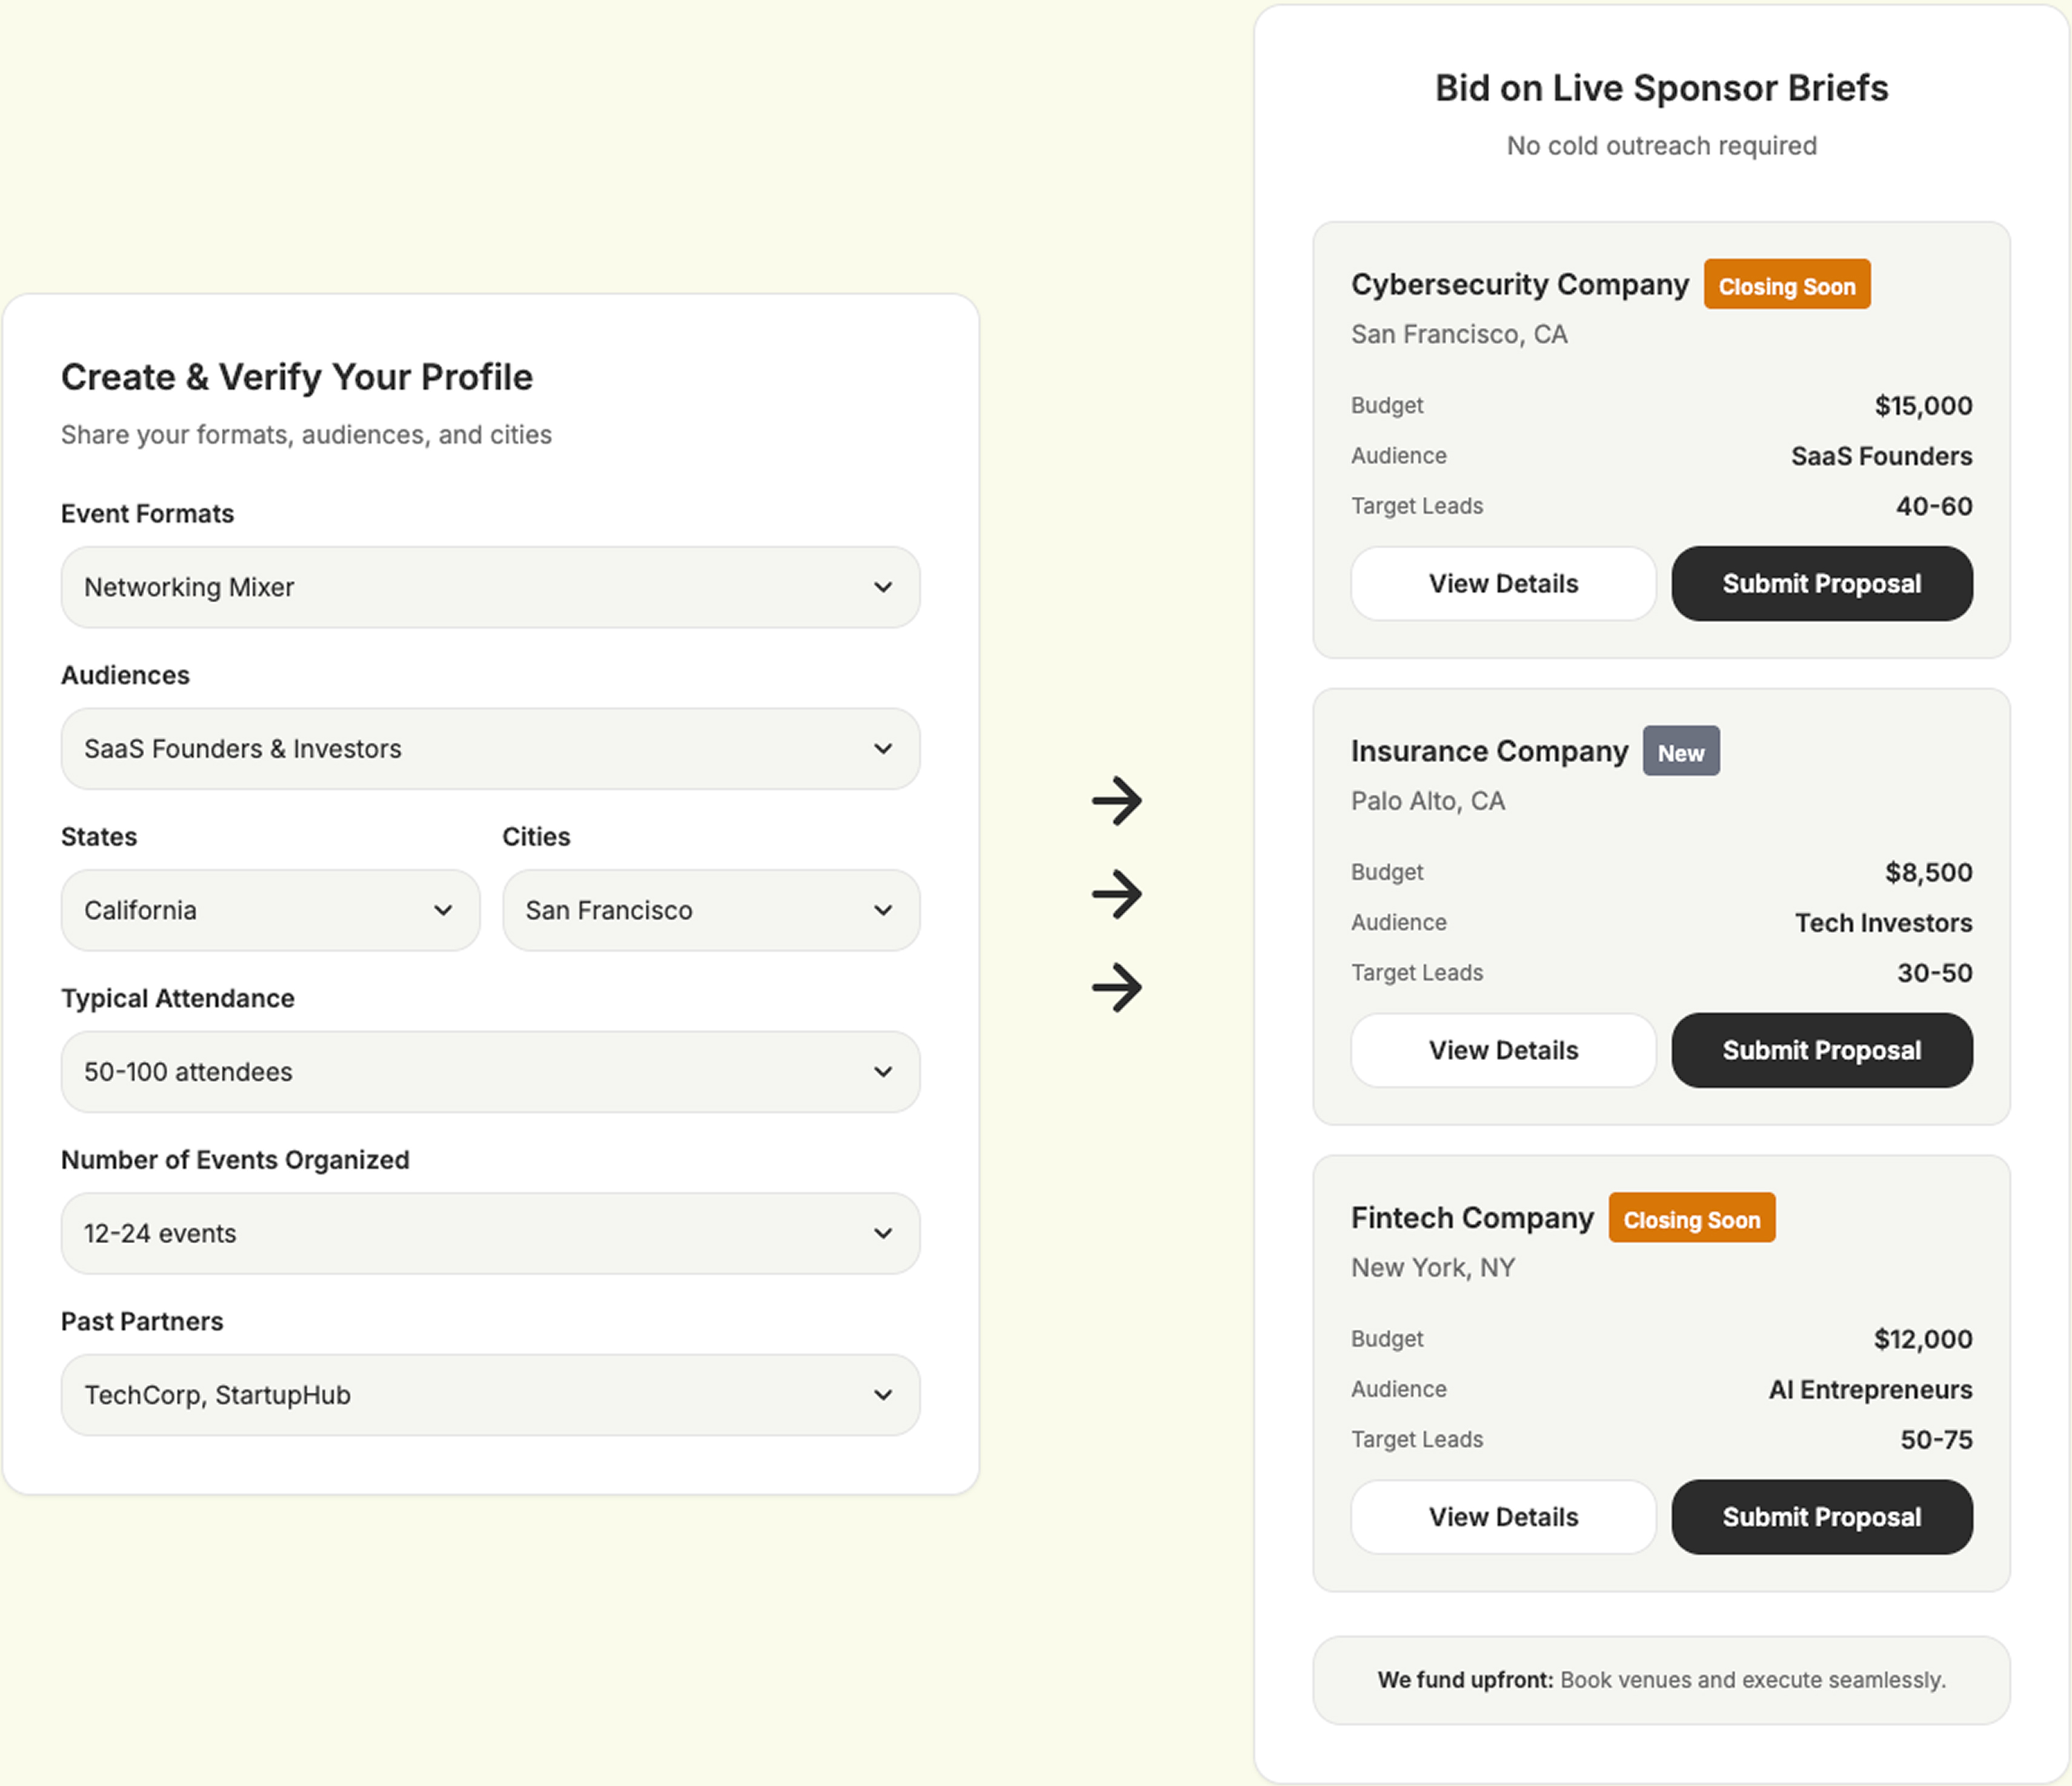Click the New badge on Insurance Company
2072x1786 pixels.
(1680, 752)
